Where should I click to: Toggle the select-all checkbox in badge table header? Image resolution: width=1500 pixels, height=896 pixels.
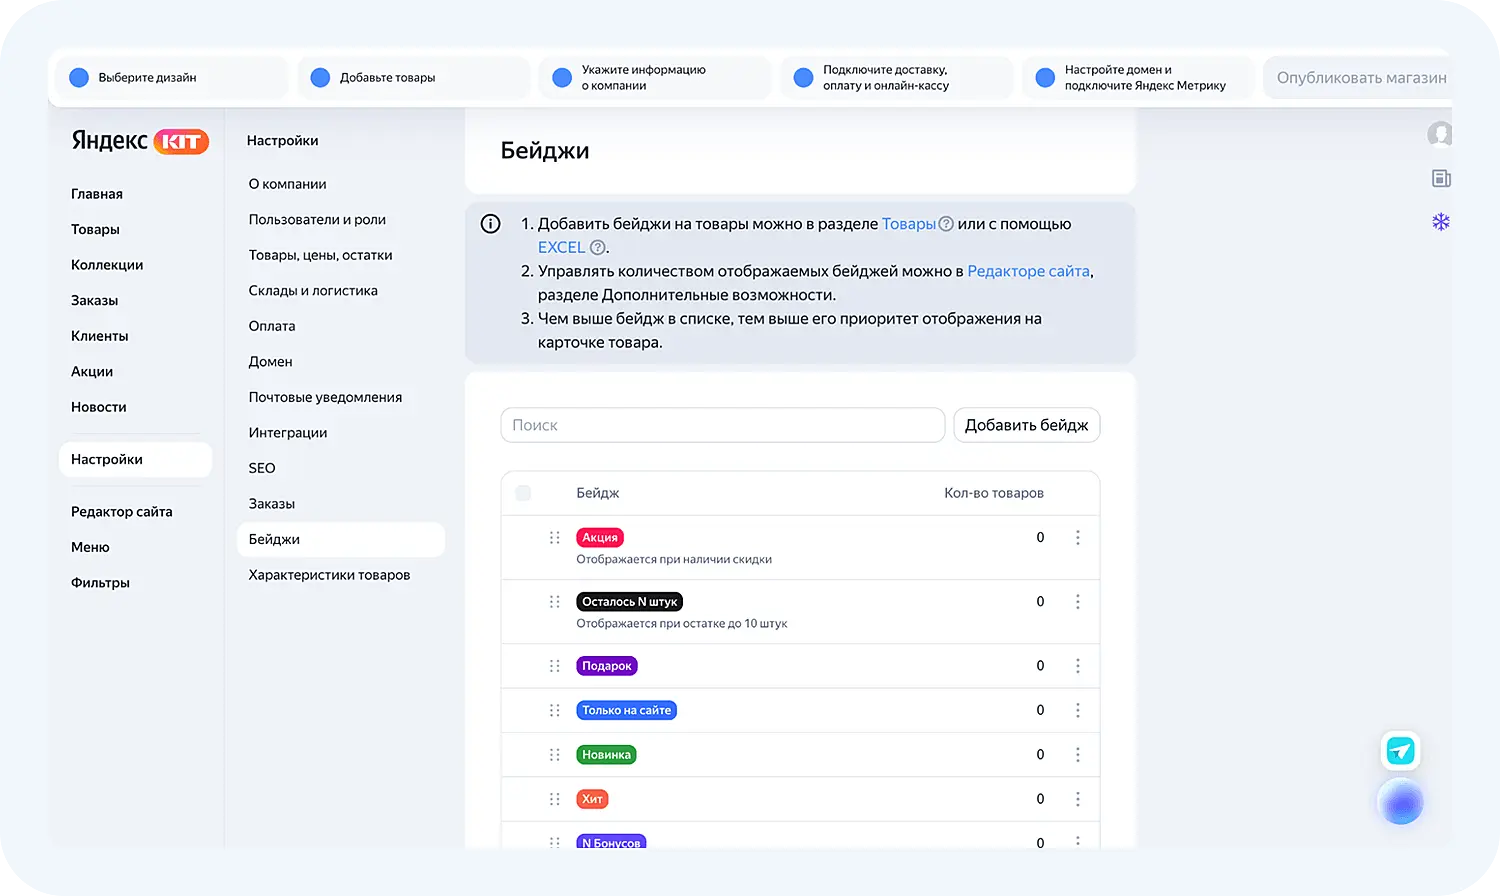[523, 493]
